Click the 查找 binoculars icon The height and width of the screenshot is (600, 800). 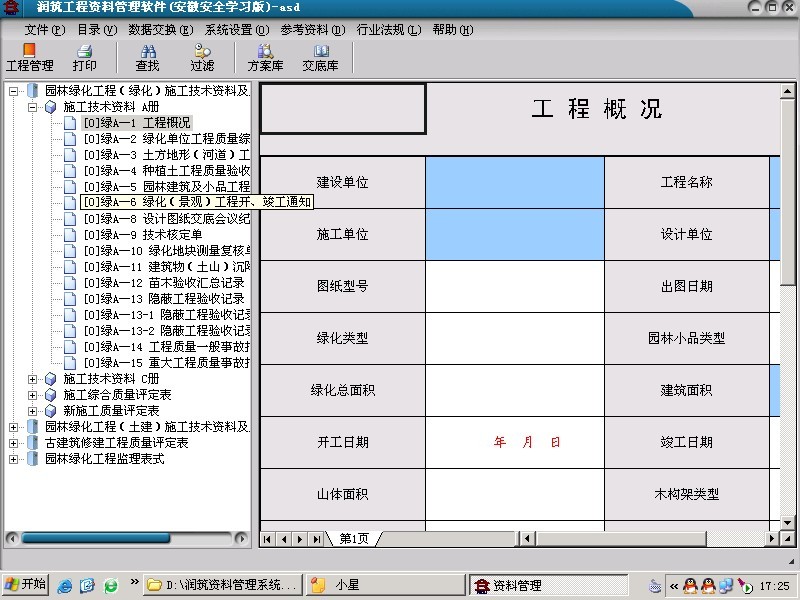click(147, 58)
